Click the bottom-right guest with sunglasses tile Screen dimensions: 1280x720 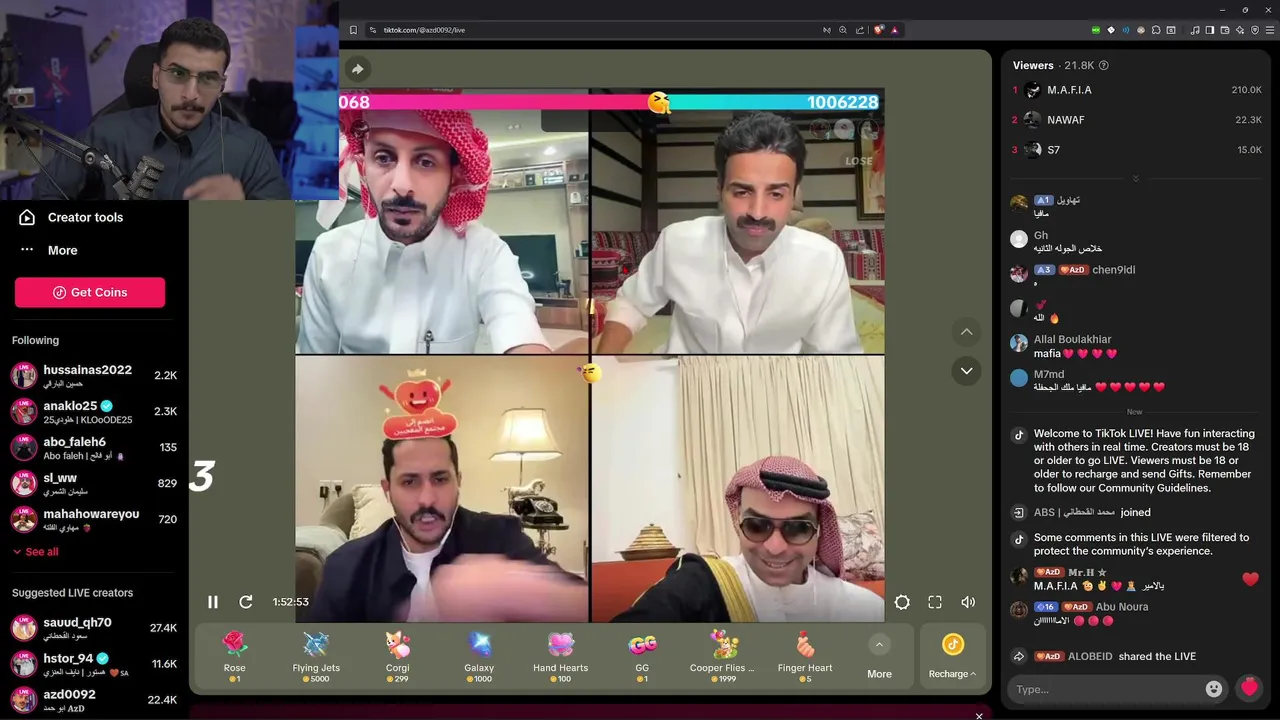pos(738,489)
